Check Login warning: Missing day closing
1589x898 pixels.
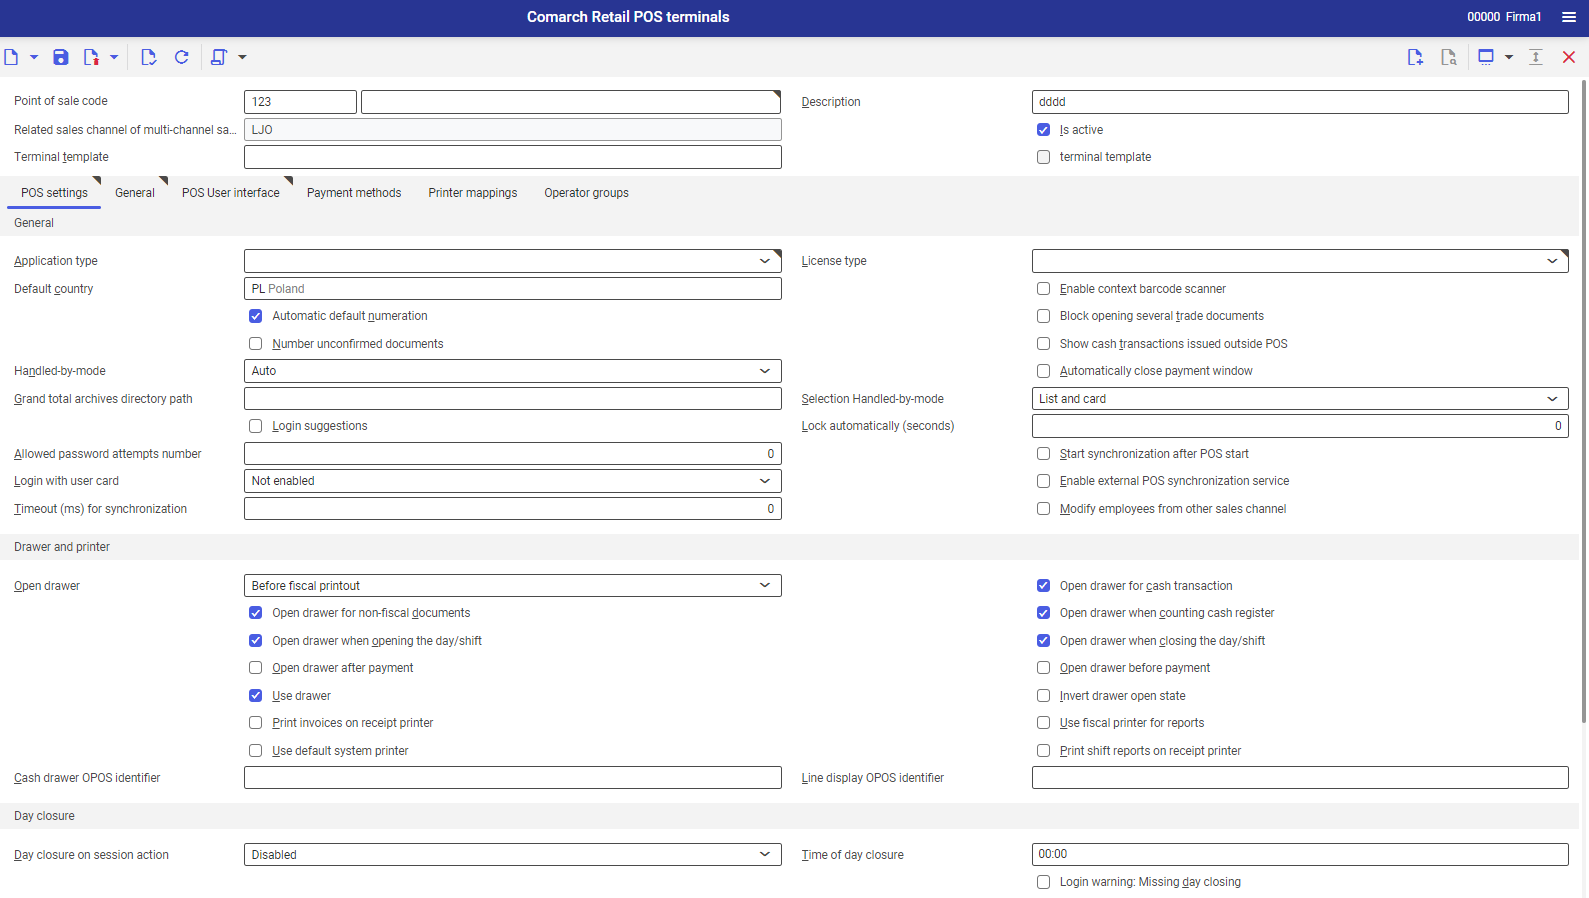tap(1044, 882)
